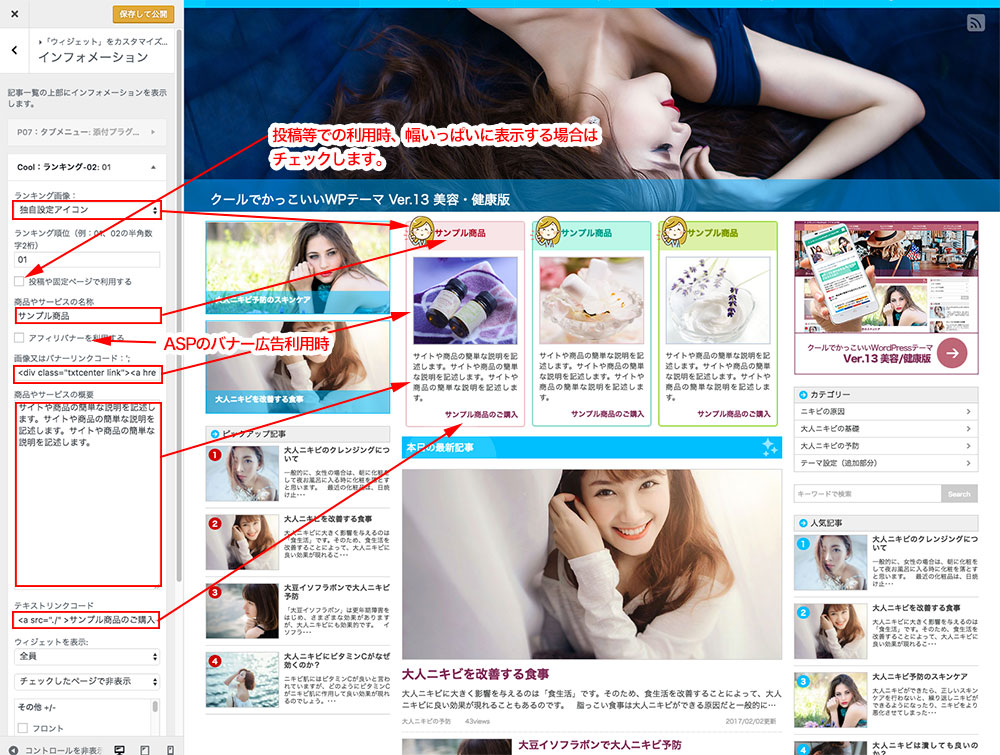The width and height of the screenshot is (1000, 755).
Task: Open the RSS feed icon on header
Action: (975, 23)
